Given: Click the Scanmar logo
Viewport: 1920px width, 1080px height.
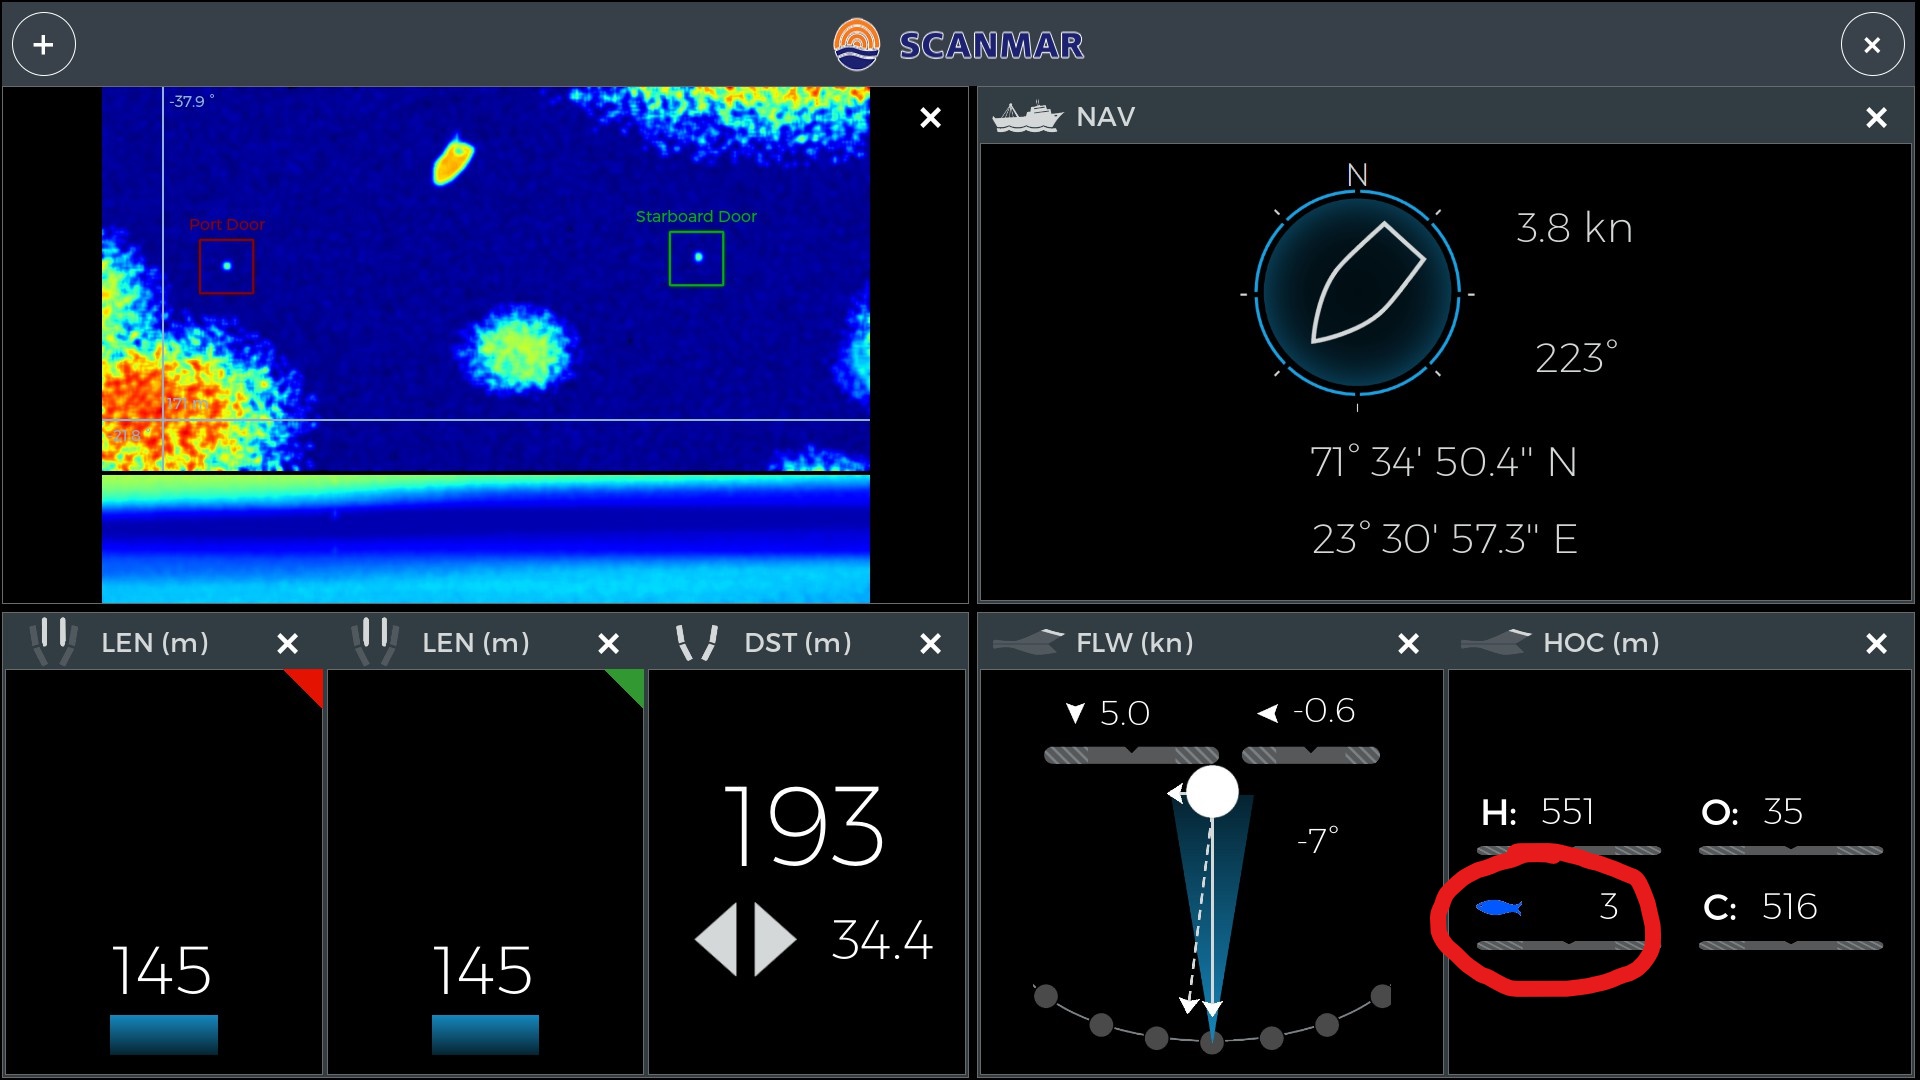Looking at the screenshot, I should coord(858,45).
